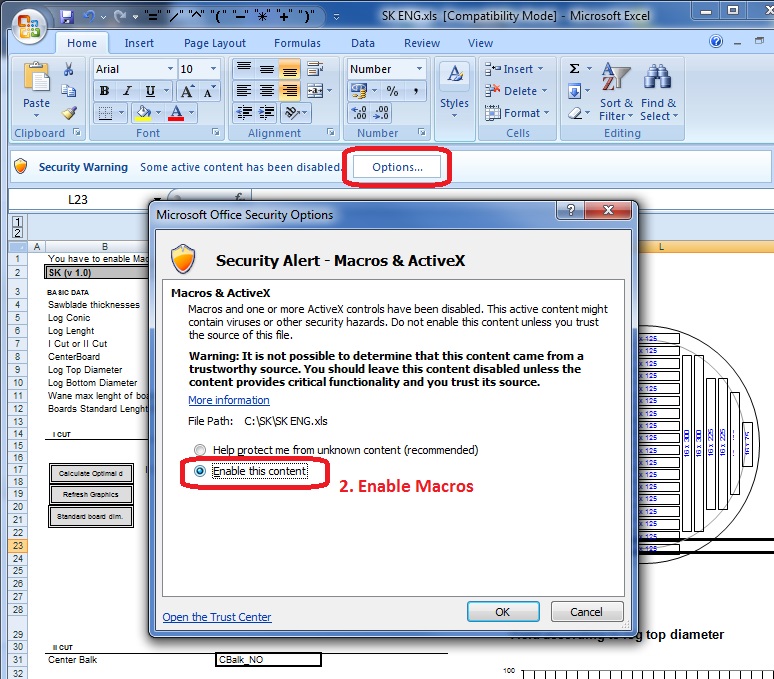Viewport: 774px width, 679px height.
Task: Toggle right text alignment
Action: [x=290, y=91]
